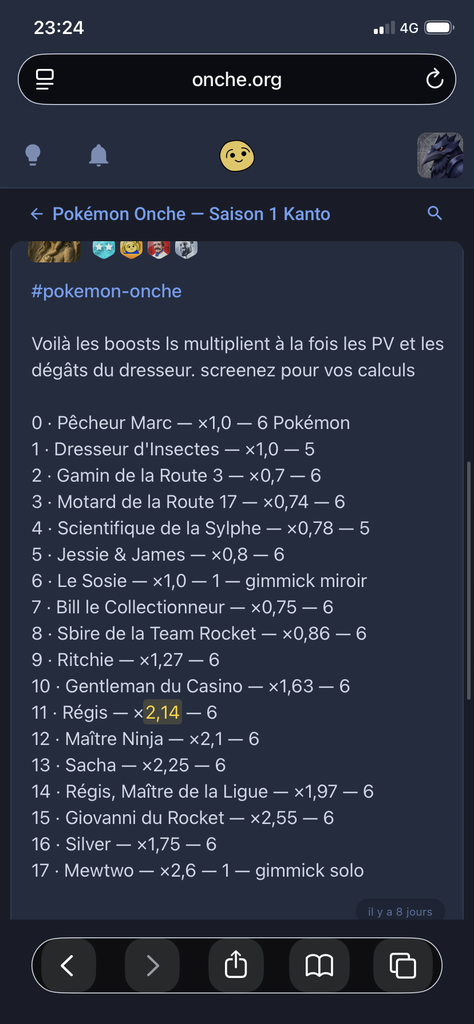Tap the Safari share icon
The height and width of the screenshot is (1024, 474).
tap(236, 965)
